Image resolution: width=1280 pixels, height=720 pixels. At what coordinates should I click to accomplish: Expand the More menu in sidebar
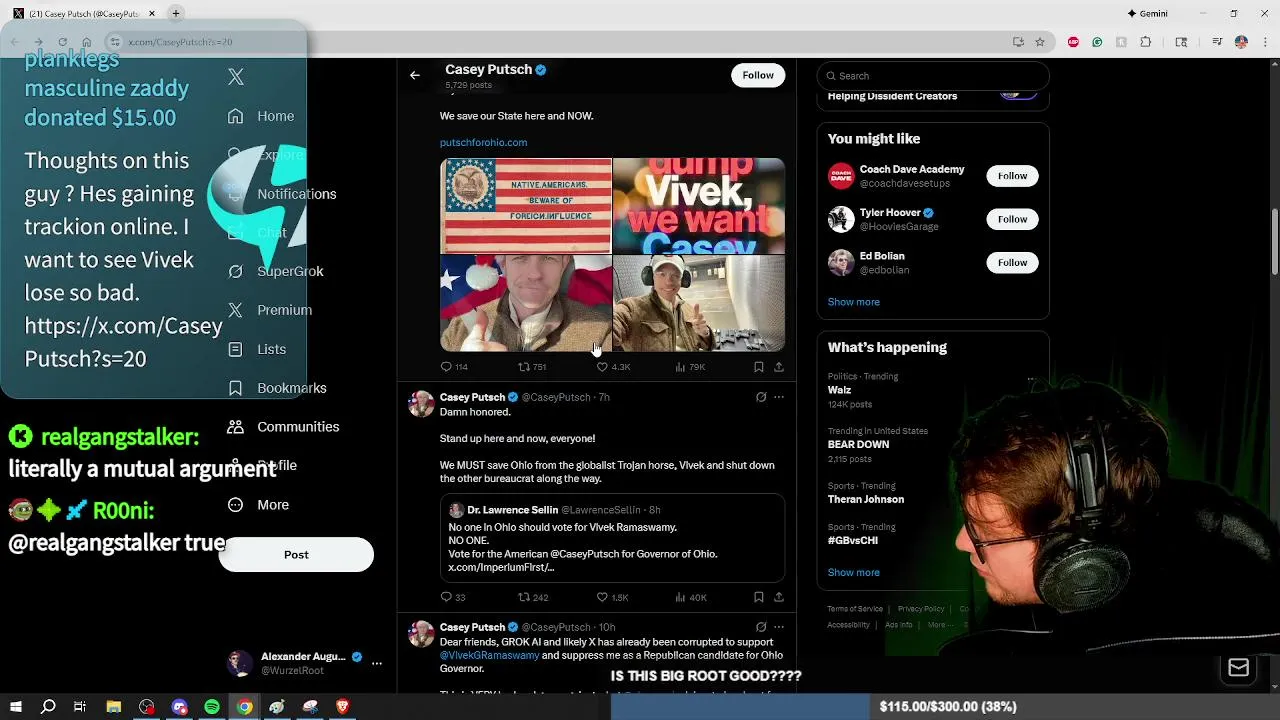tap(258, 505)
